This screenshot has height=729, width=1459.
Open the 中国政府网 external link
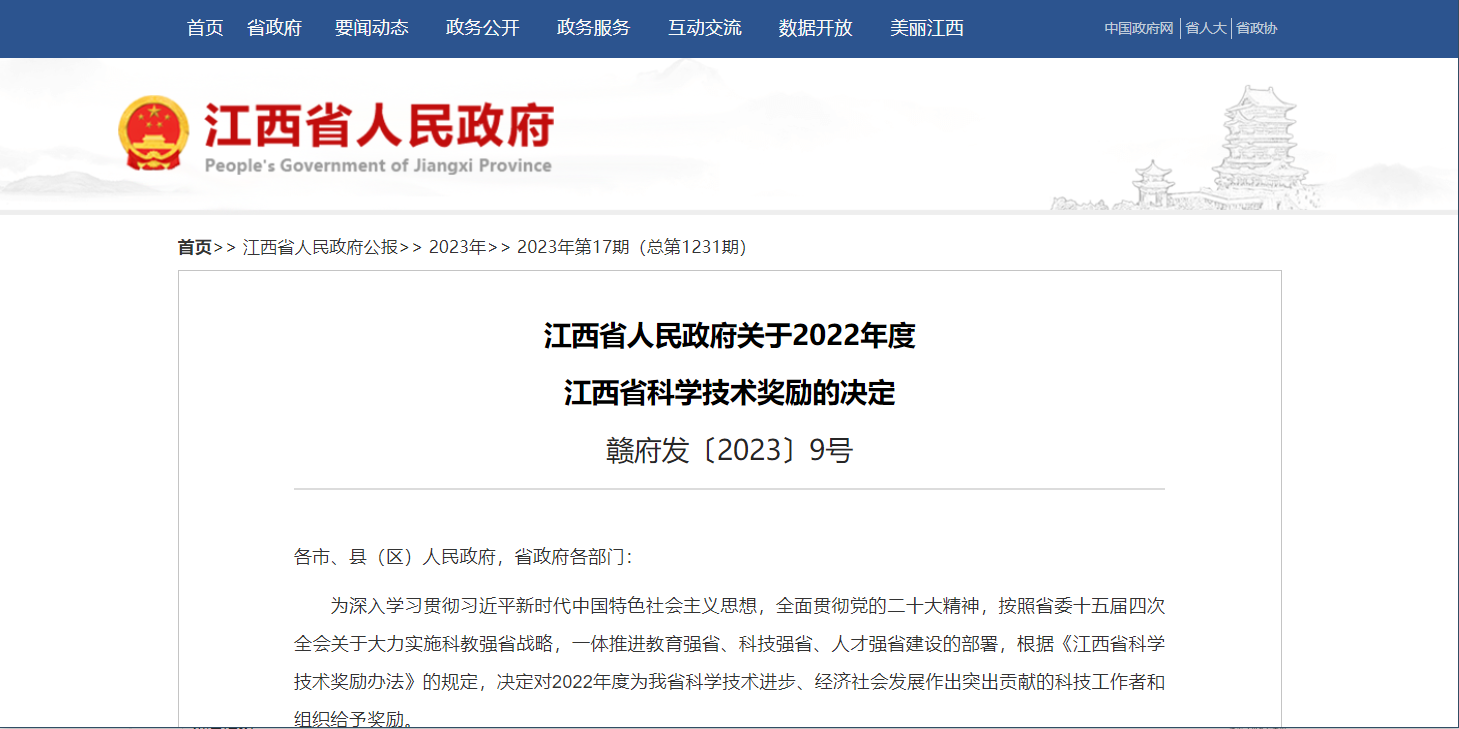tap(1138, 28)
